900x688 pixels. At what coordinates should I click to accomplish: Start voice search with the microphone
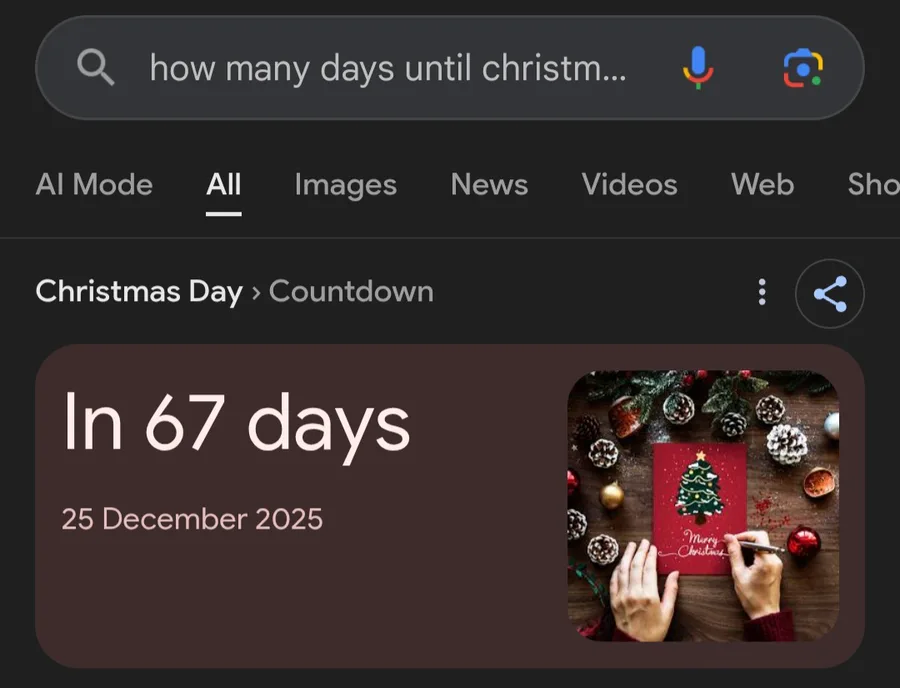pyautogui.click(x=698, y=68)
